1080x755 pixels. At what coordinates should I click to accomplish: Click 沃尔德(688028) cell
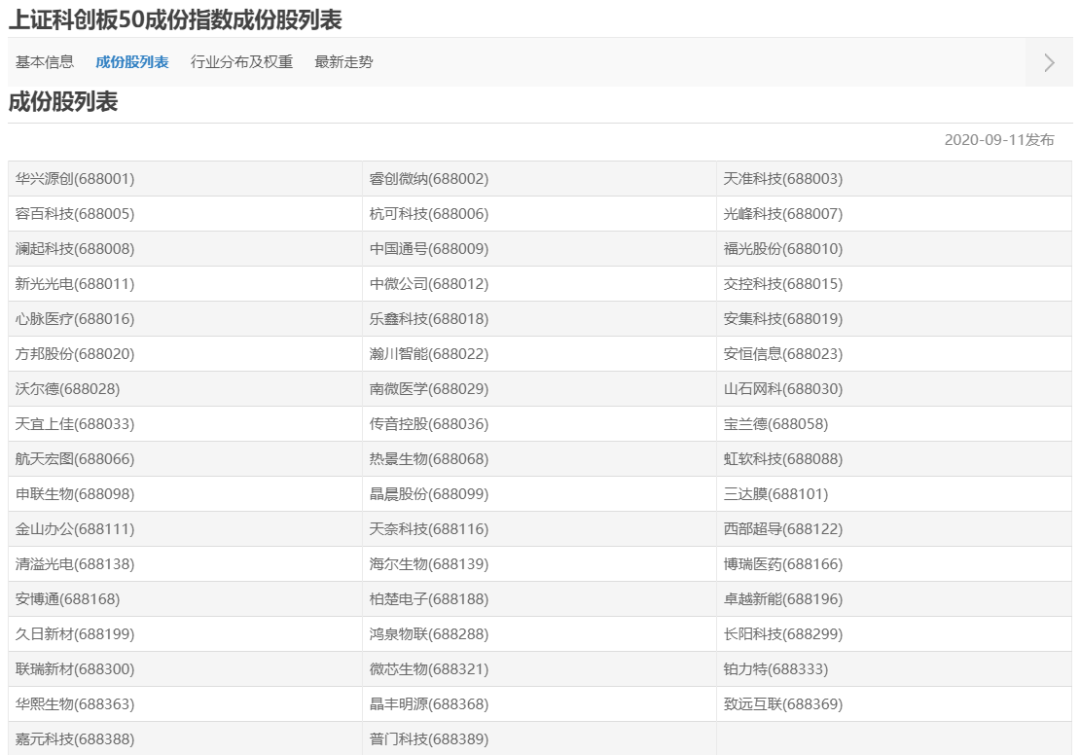click(68, 389)
